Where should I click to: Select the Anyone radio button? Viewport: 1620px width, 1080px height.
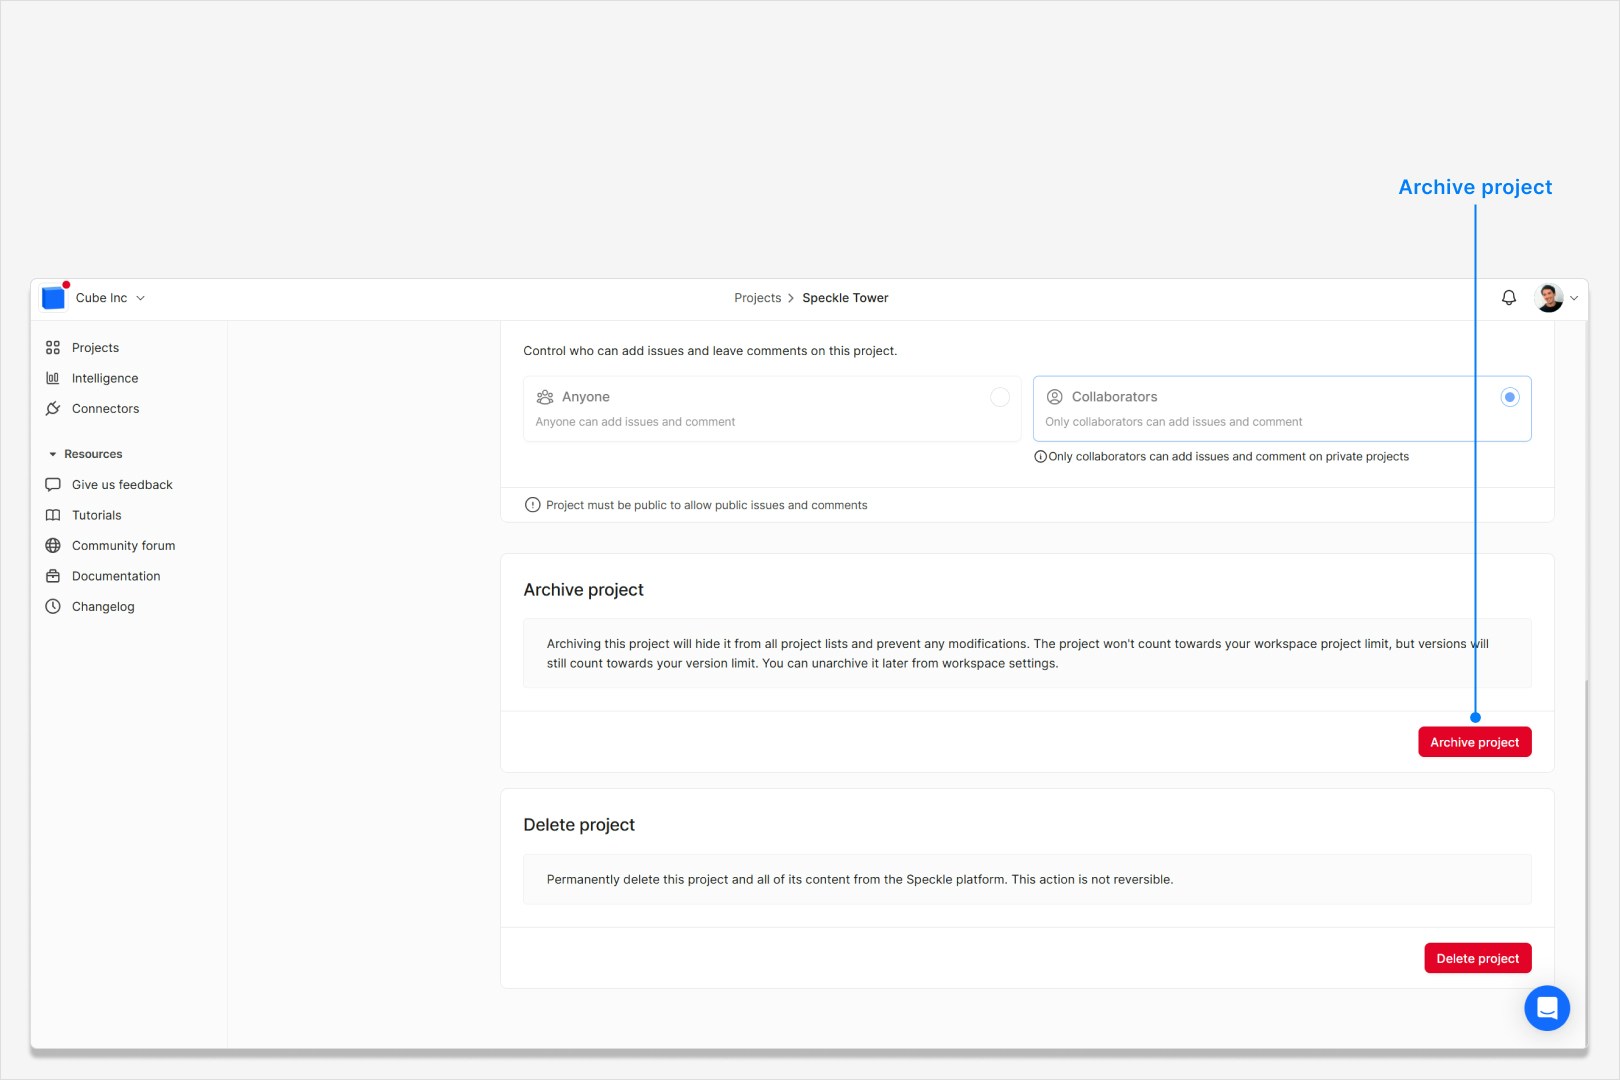[x=999, y=396]
